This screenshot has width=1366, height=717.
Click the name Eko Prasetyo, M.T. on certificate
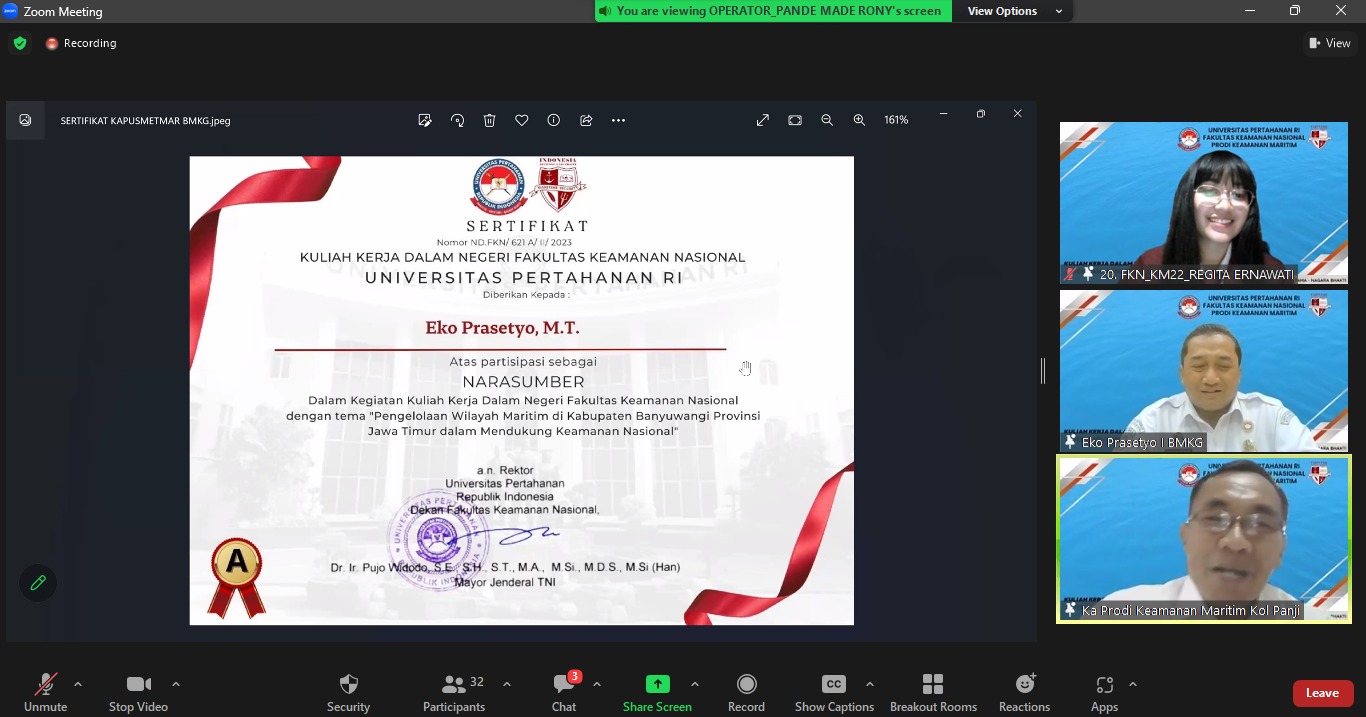tap(502, 328)
